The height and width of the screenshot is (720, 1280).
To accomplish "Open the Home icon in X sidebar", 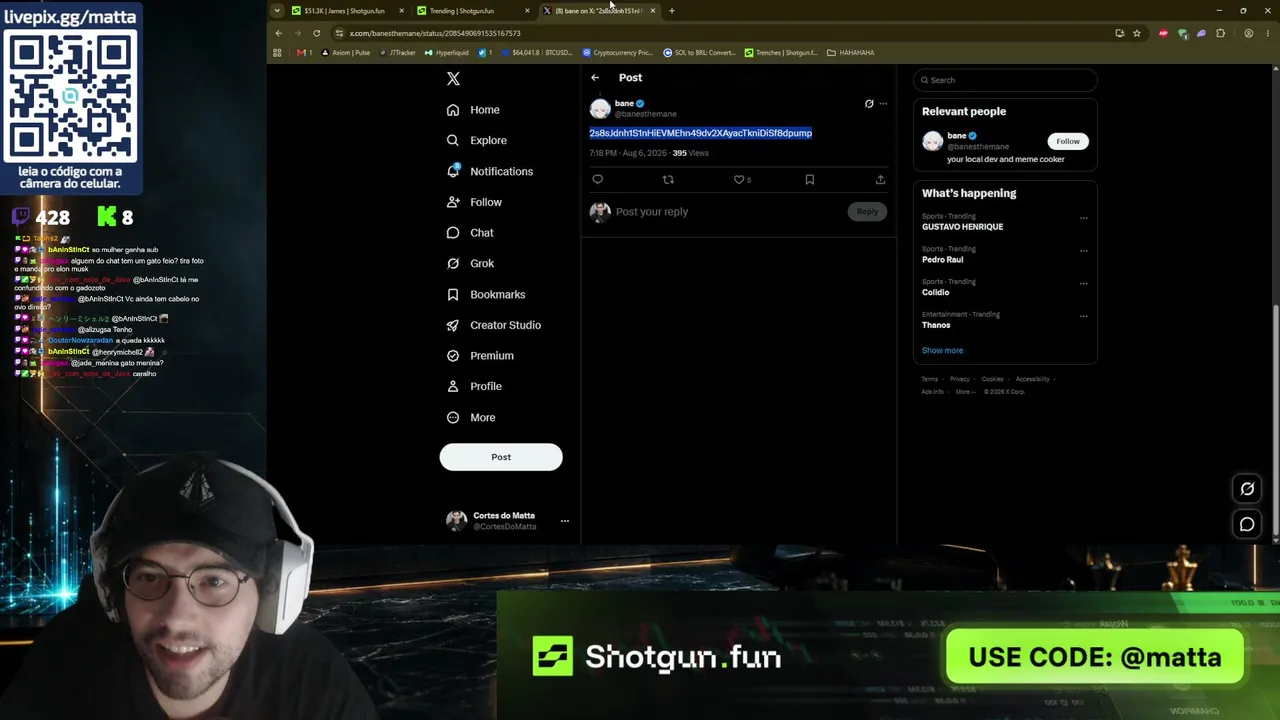I will [453, 110].
